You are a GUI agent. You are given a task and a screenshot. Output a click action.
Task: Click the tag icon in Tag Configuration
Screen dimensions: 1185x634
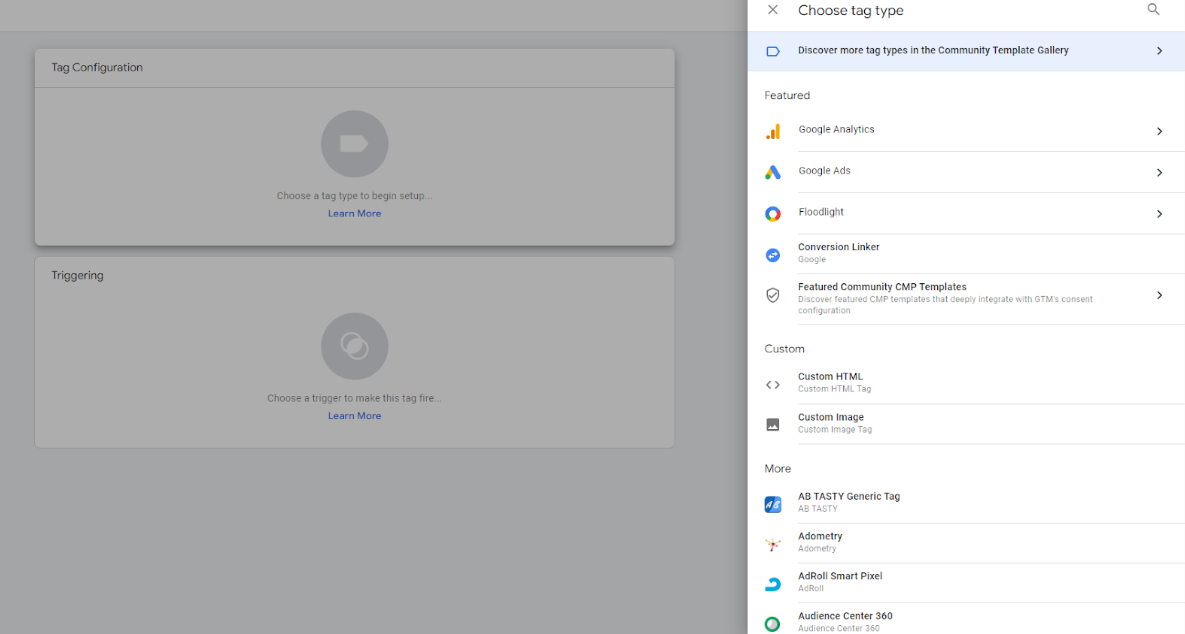[x=354, y=144]
